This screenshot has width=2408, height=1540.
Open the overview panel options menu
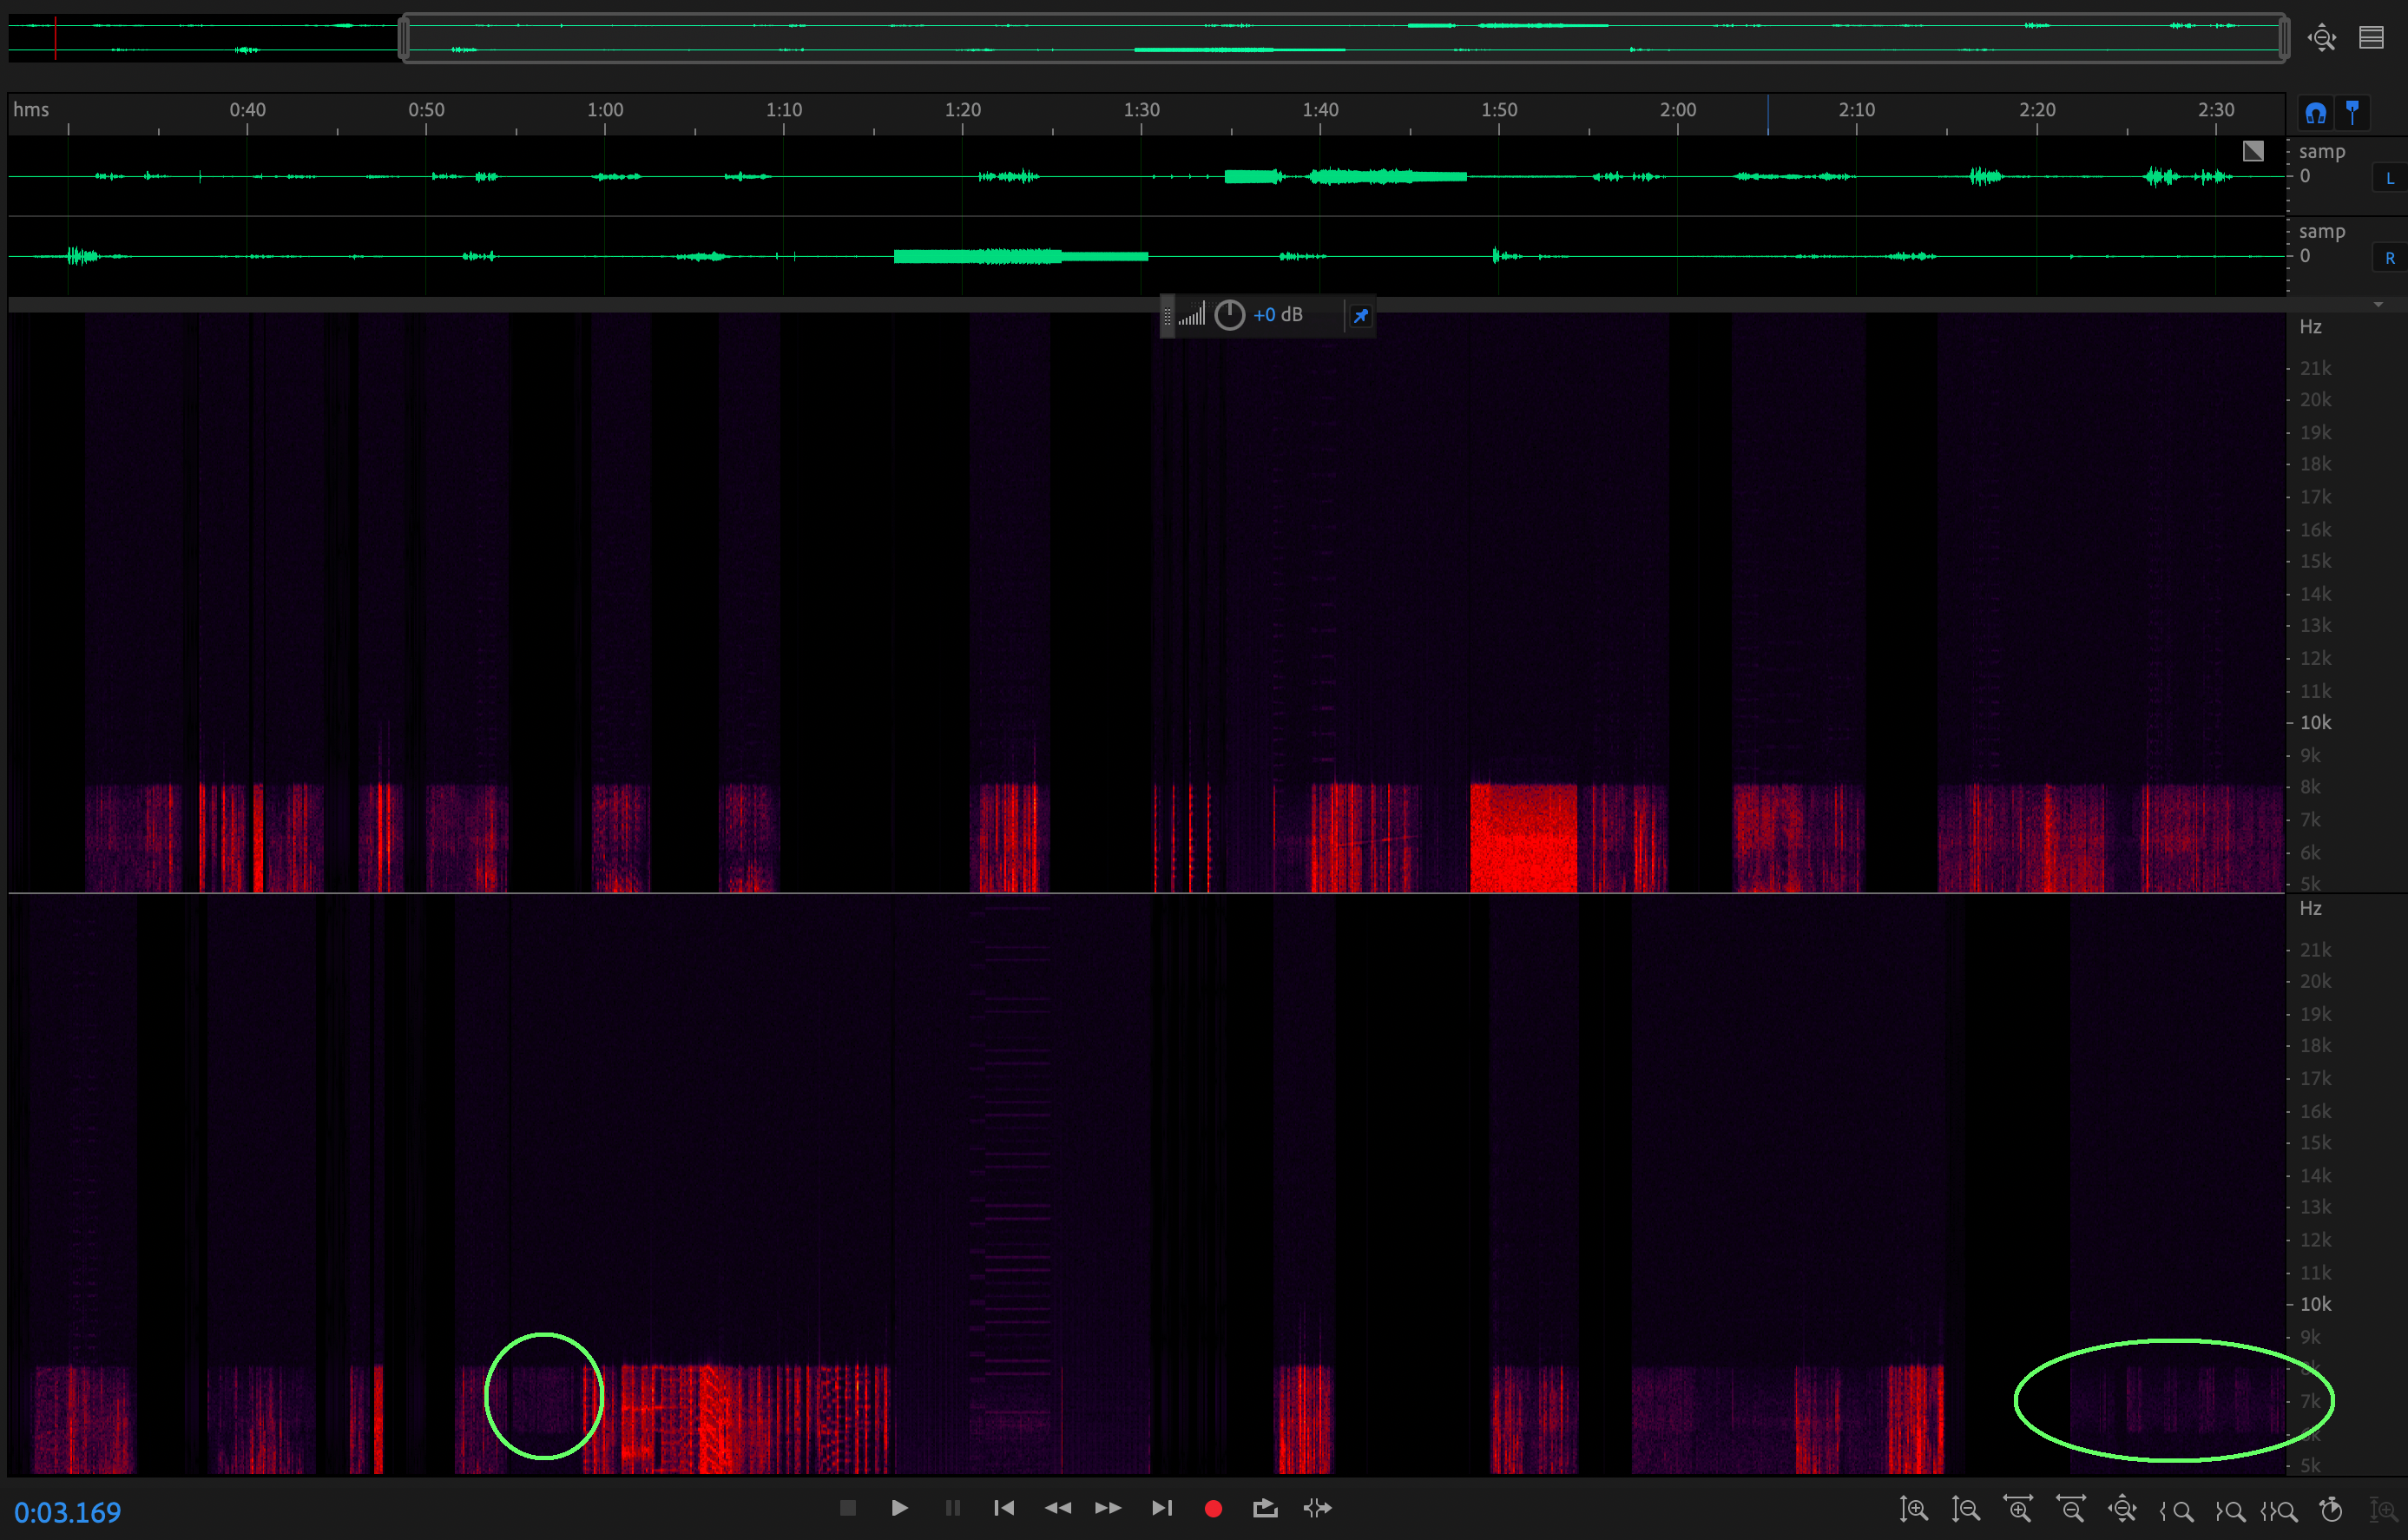[2371, 38]
